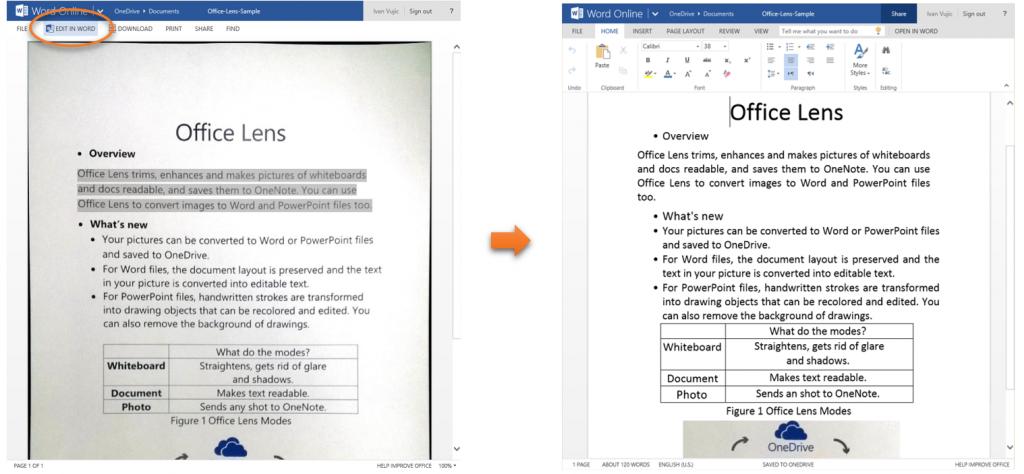Click SHARE in the left window toolbar
This screenshot has width=1024, height=474.
[204, 29]
